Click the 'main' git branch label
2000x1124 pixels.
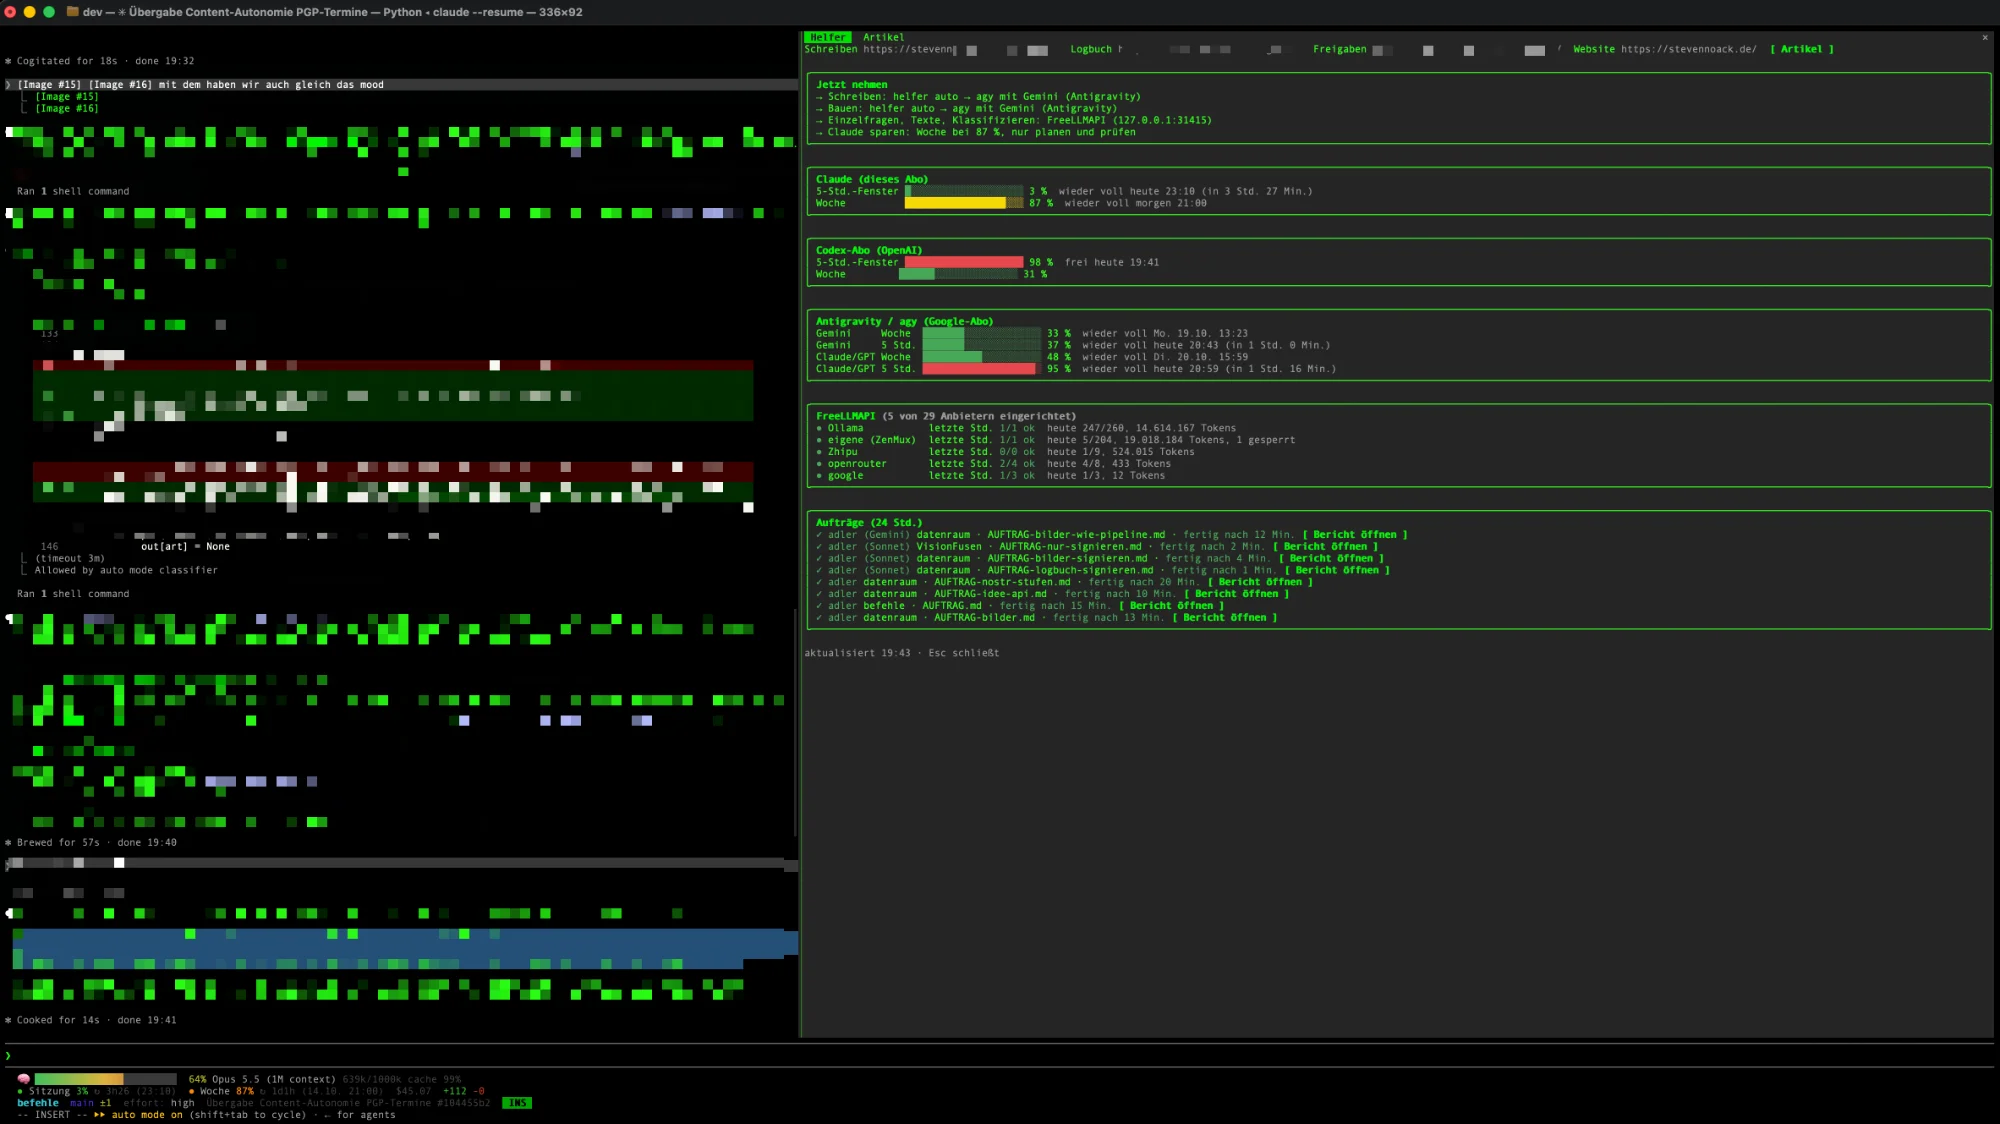coord(81,1103)
